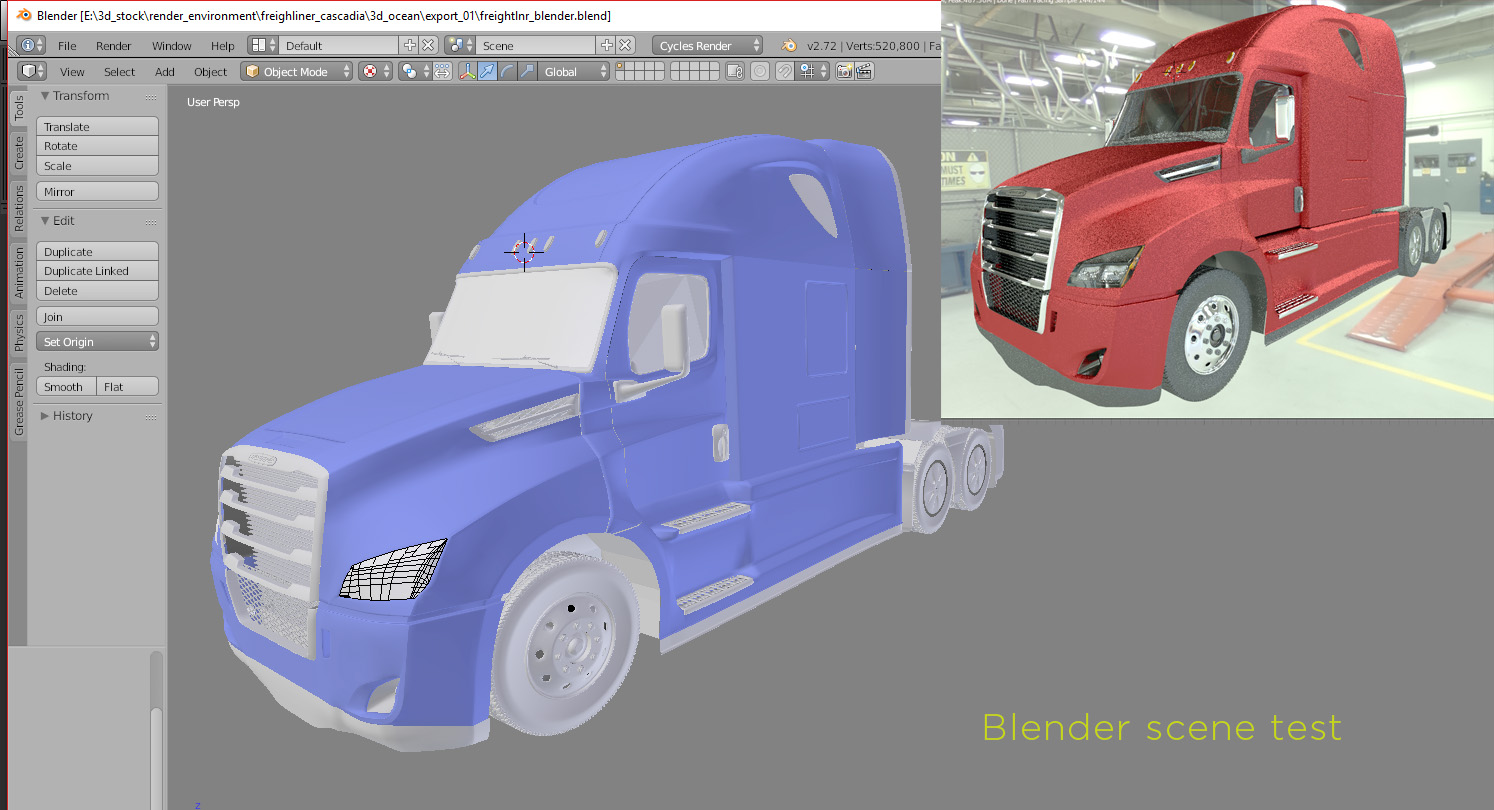Image resolution: width=1494 pixels, height=810 pixels.
Task: Open the Select menu in 3D header
Action: [119, 72]
